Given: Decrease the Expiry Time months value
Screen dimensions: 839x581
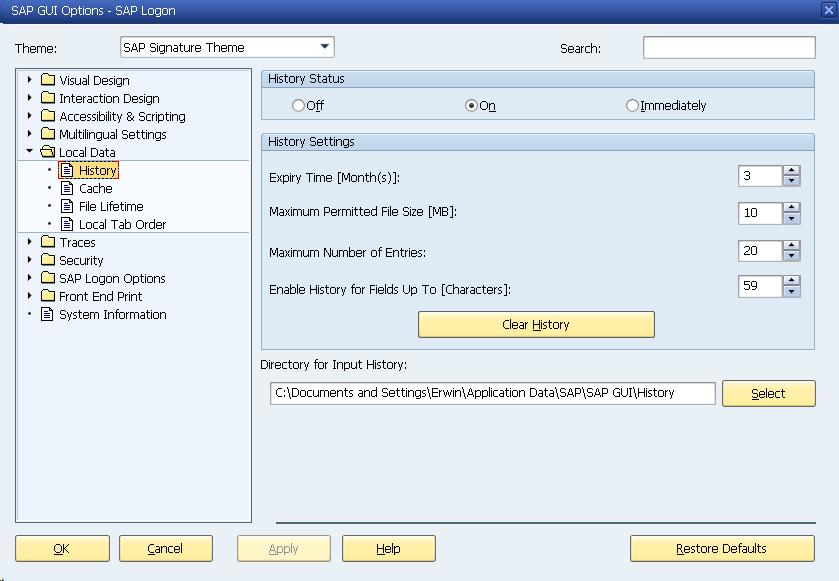Looking at the screenshot, I should click(791, 181).
